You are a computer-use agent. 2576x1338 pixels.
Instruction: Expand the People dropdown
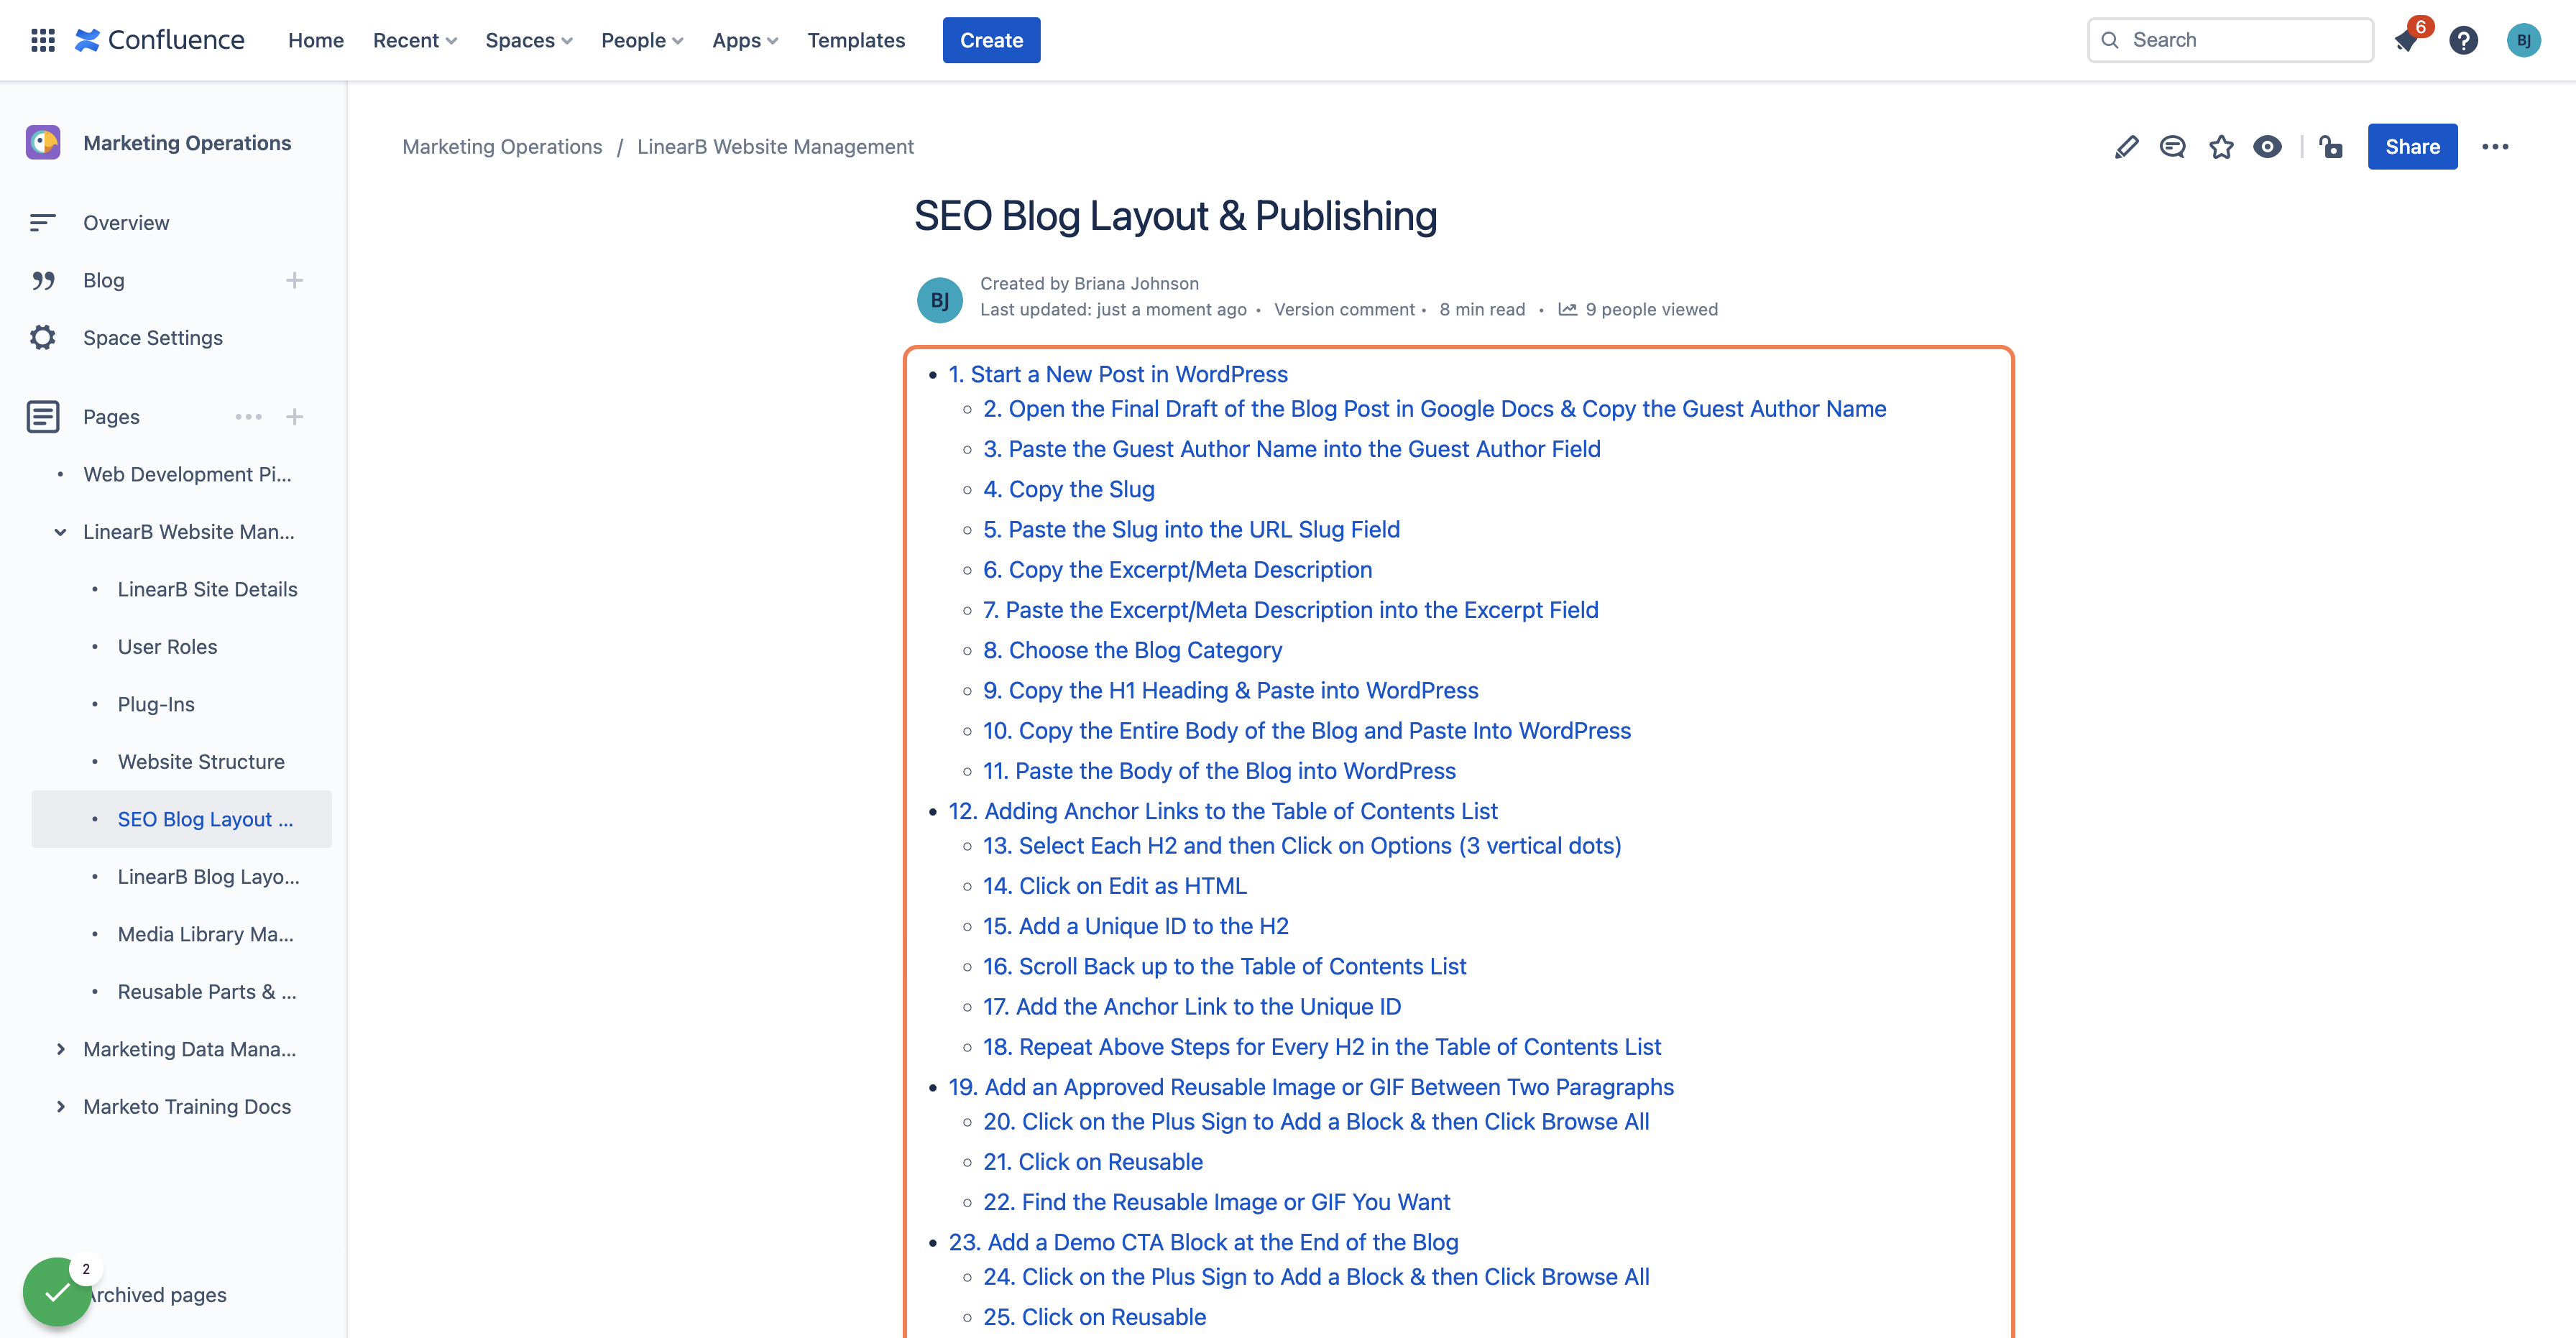click(x=642, y=40)
